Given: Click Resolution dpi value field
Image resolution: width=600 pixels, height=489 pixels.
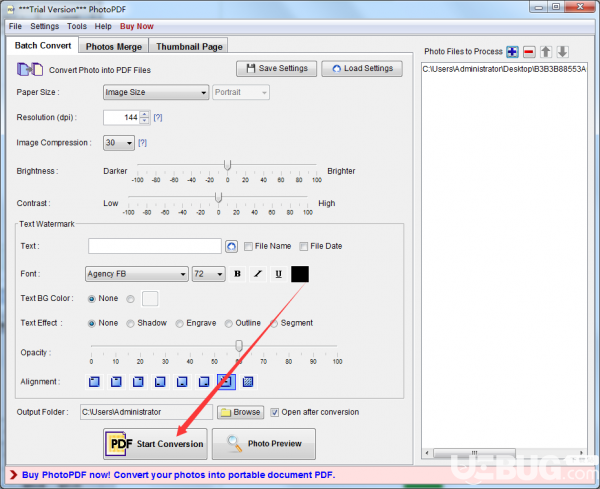Looking at the screenshot, I should pyautogui.click(x=121, y=117).
